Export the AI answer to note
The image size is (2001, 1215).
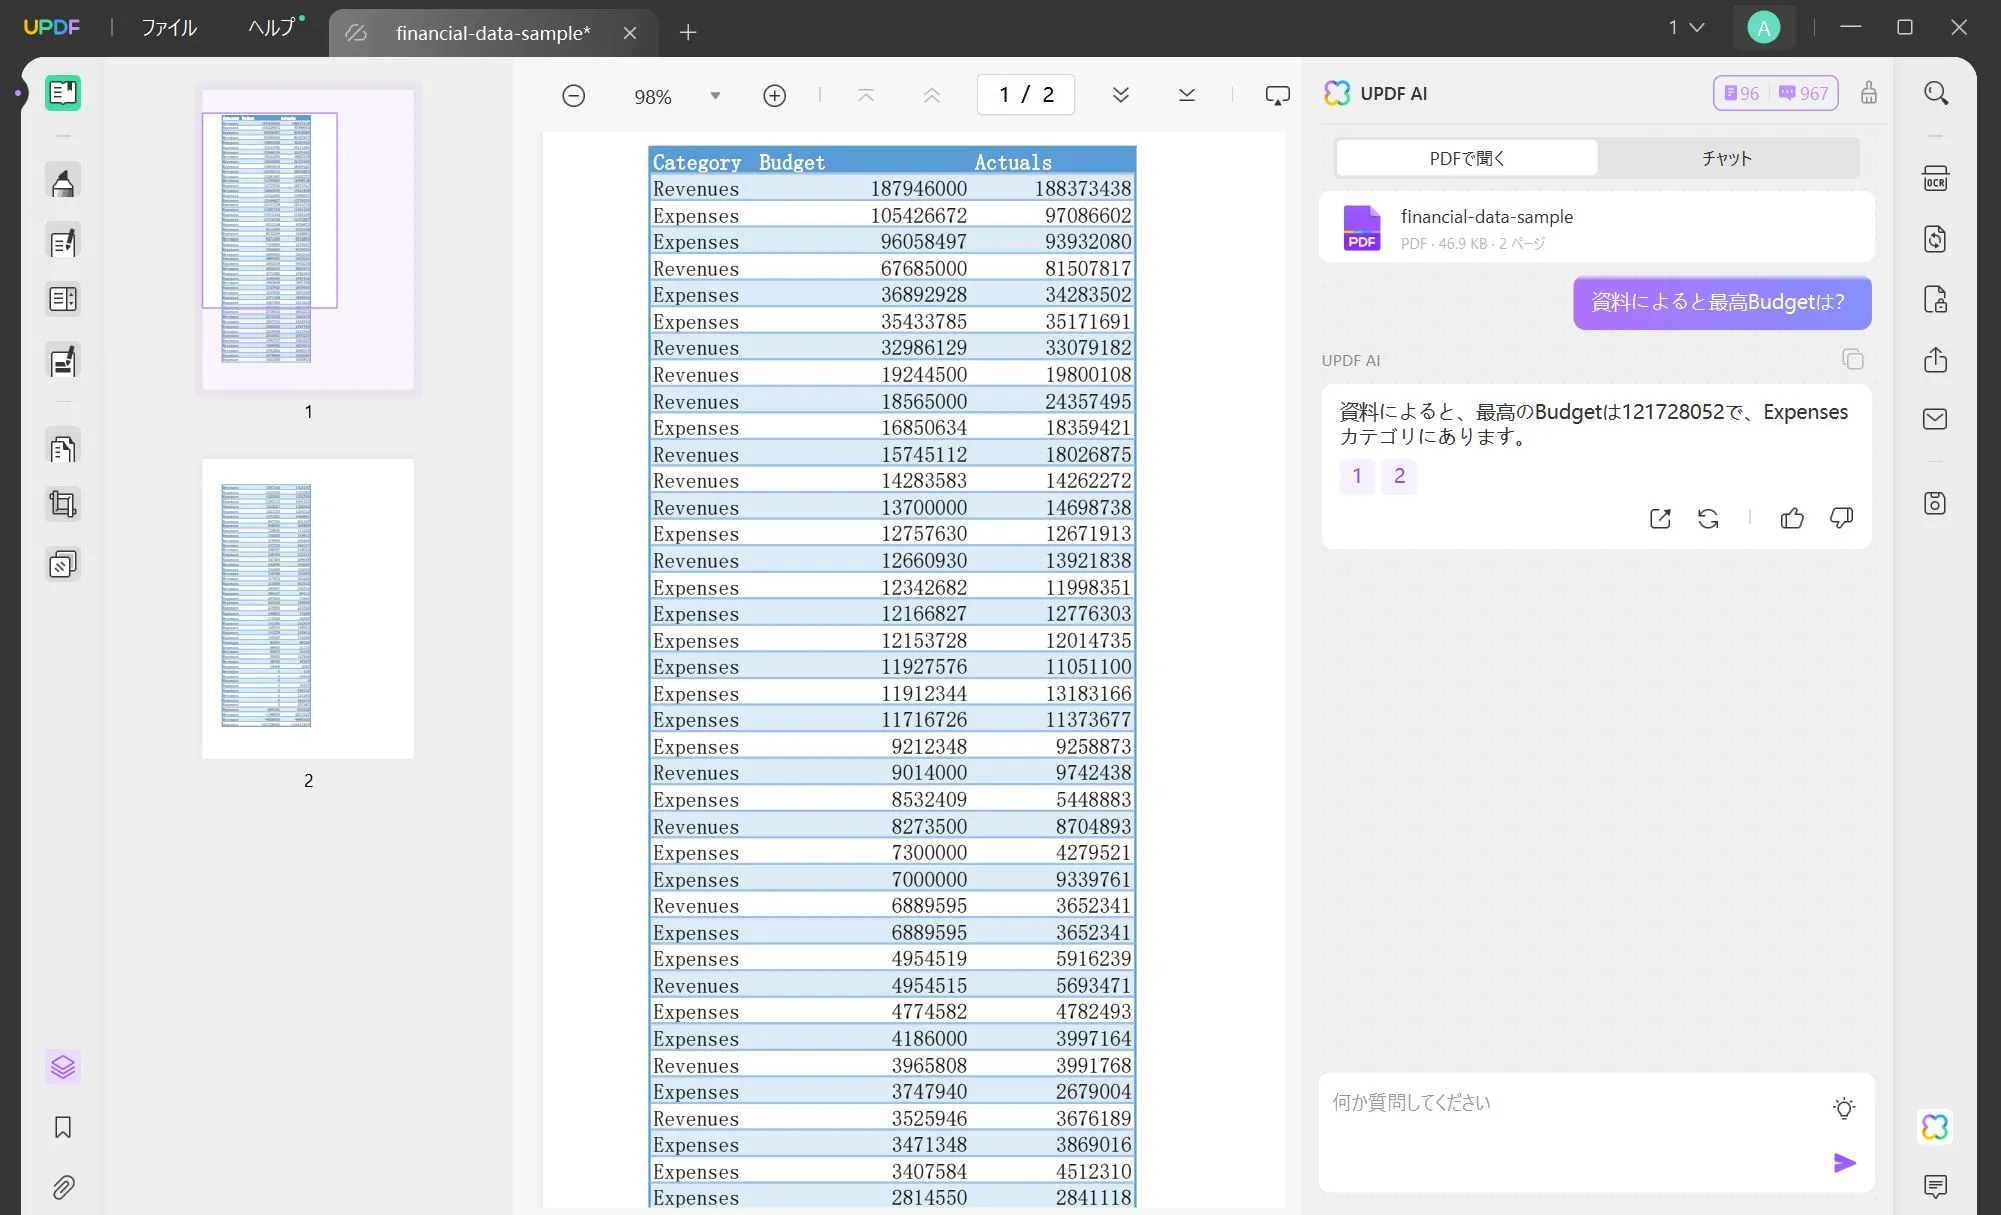point(1660,518)
